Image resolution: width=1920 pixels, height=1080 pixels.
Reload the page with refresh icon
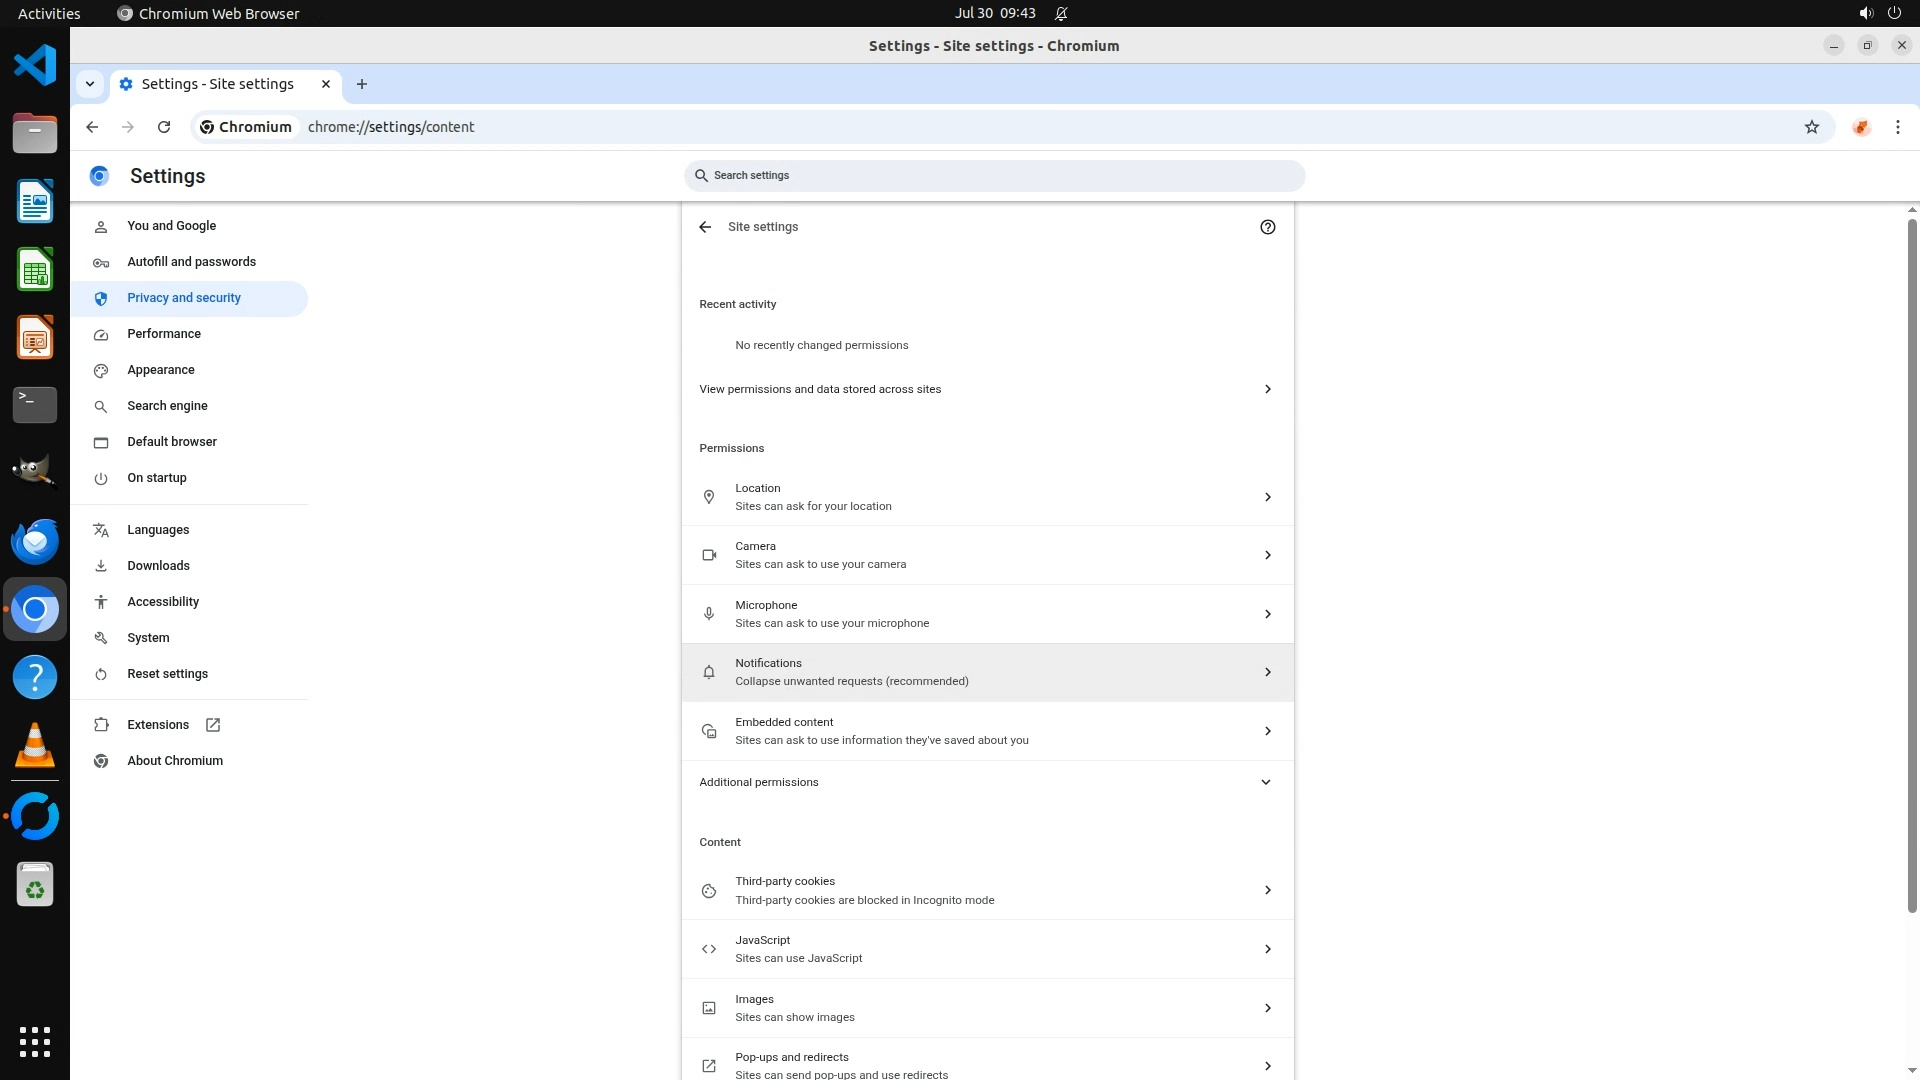[164, 127]
